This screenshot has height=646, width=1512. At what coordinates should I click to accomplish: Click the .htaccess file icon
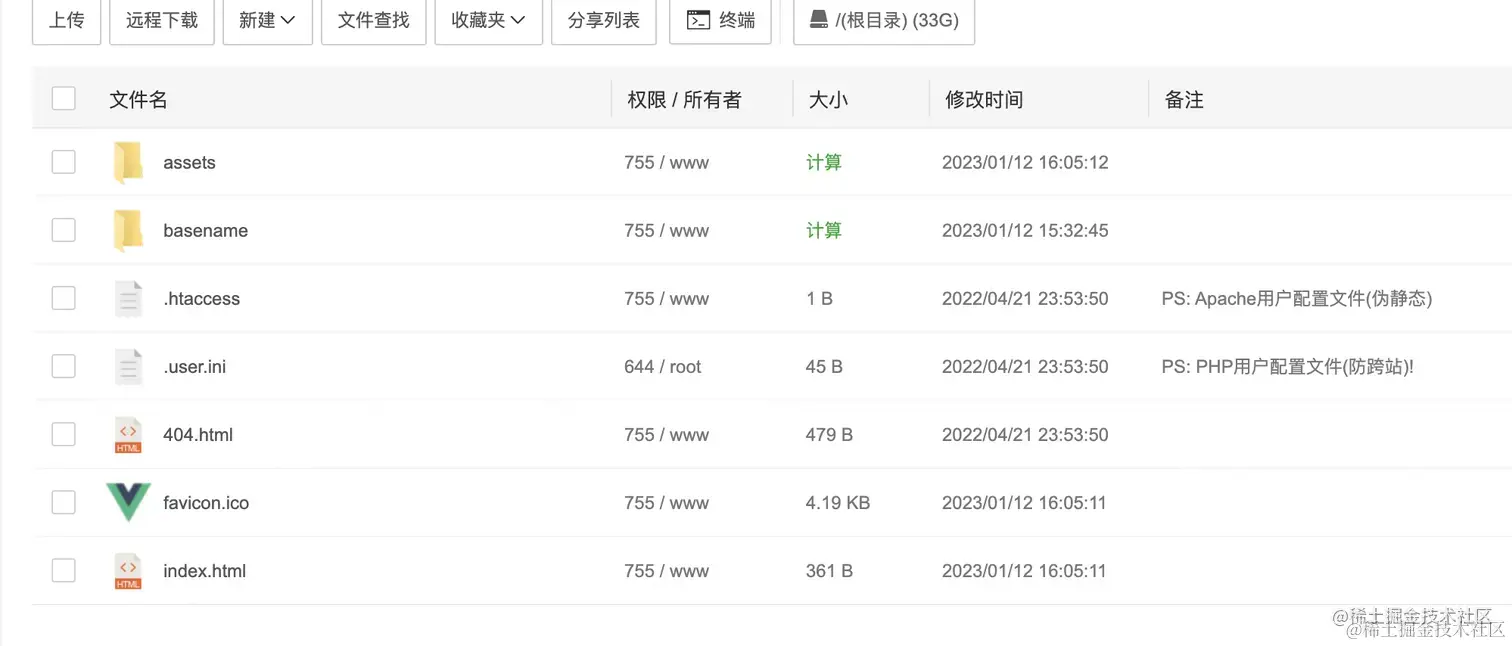tap(128, 299)
